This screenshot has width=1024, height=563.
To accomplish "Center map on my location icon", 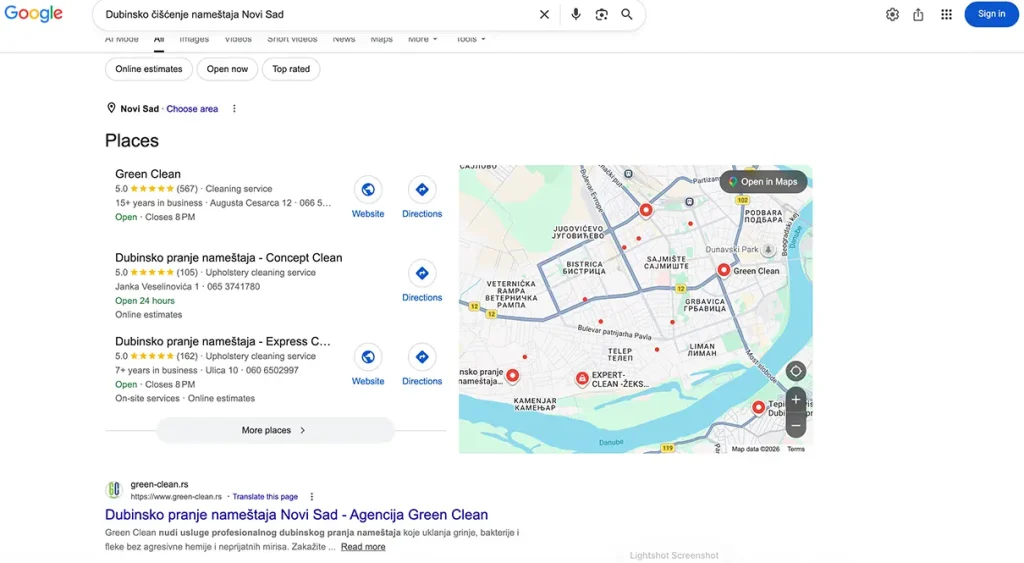I will click(795, 372).
